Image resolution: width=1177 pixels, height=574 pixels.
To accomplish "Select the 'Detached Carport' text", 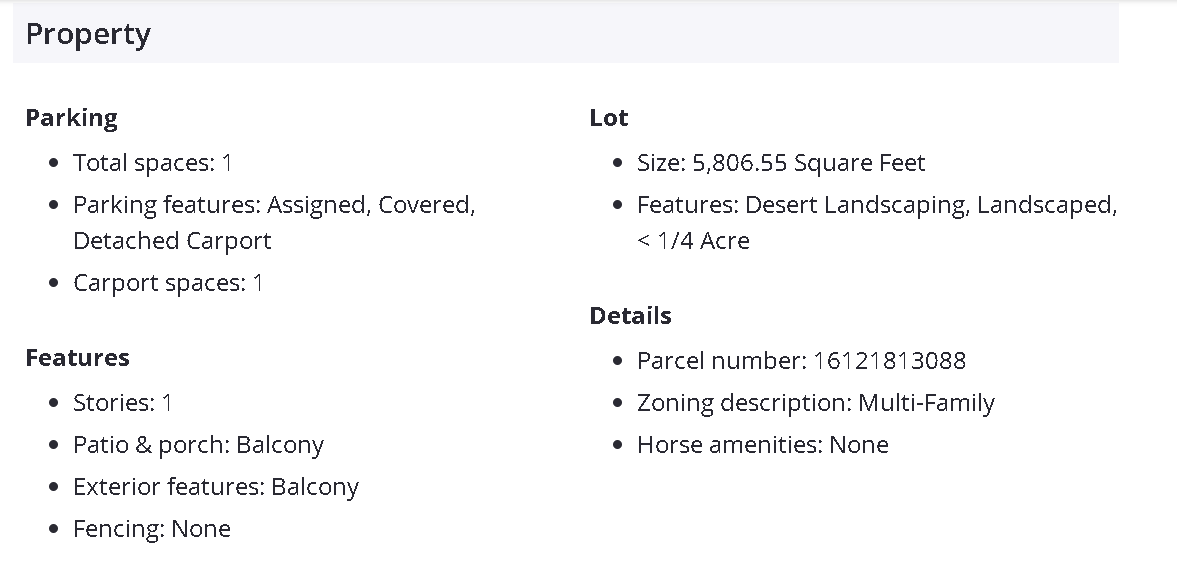I will [172, 241].
